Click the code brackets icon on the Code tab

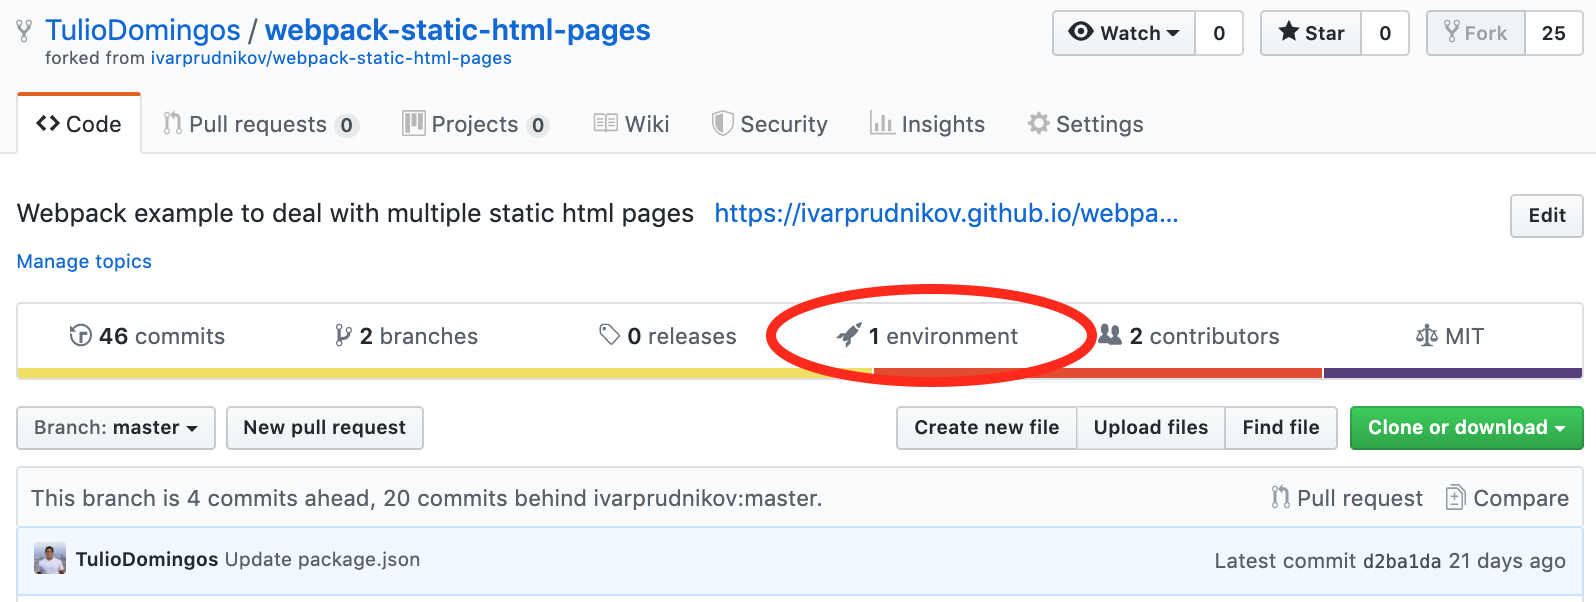tap(48, 123)
